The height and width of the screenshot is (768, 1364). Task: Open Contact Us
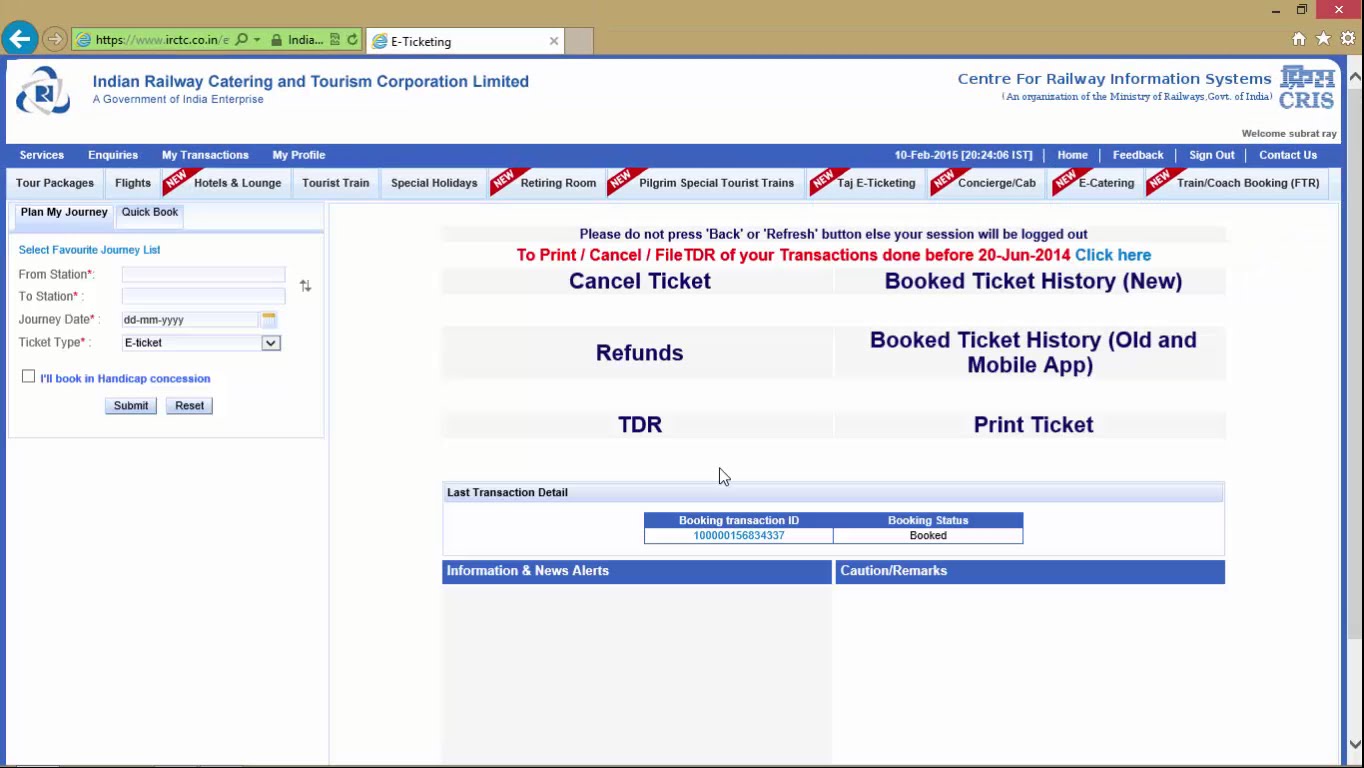pos(1288,155)
